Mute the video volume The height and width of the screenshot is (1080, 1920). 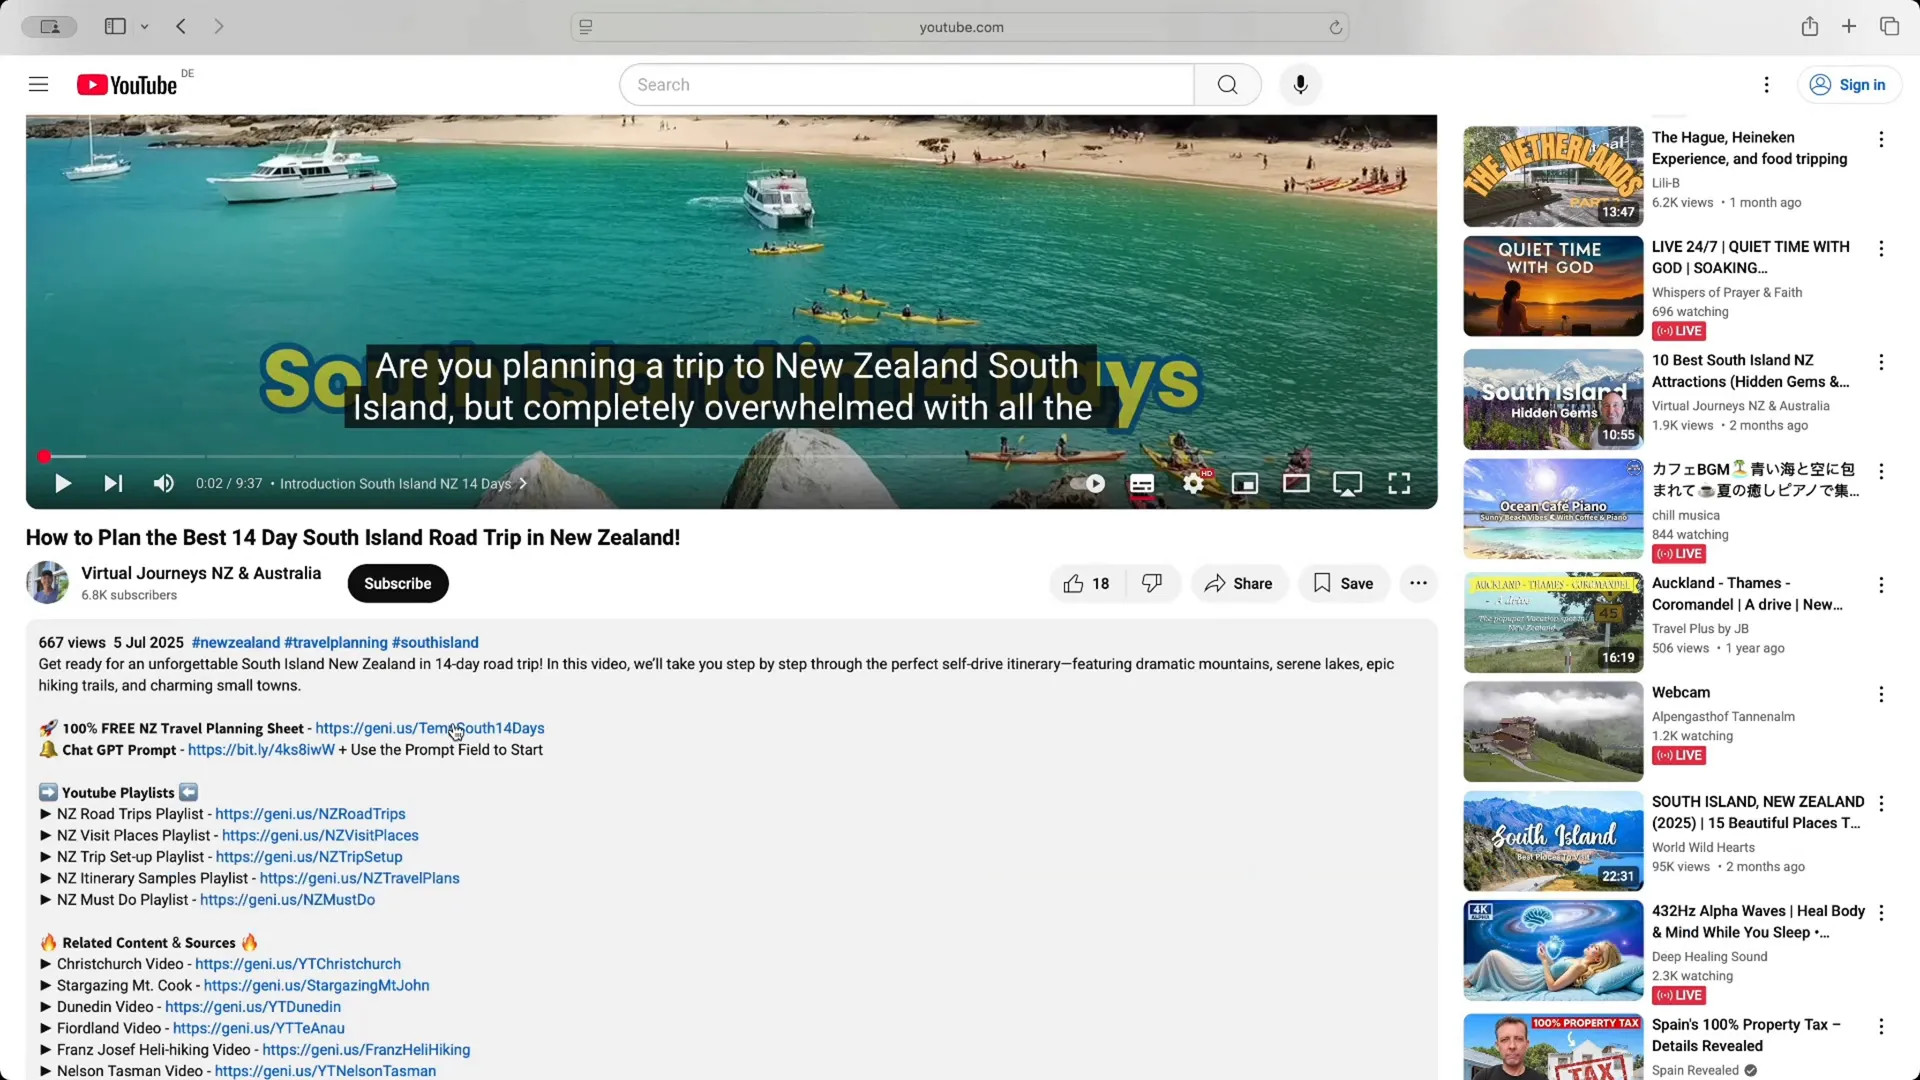(x=163, y=484)
